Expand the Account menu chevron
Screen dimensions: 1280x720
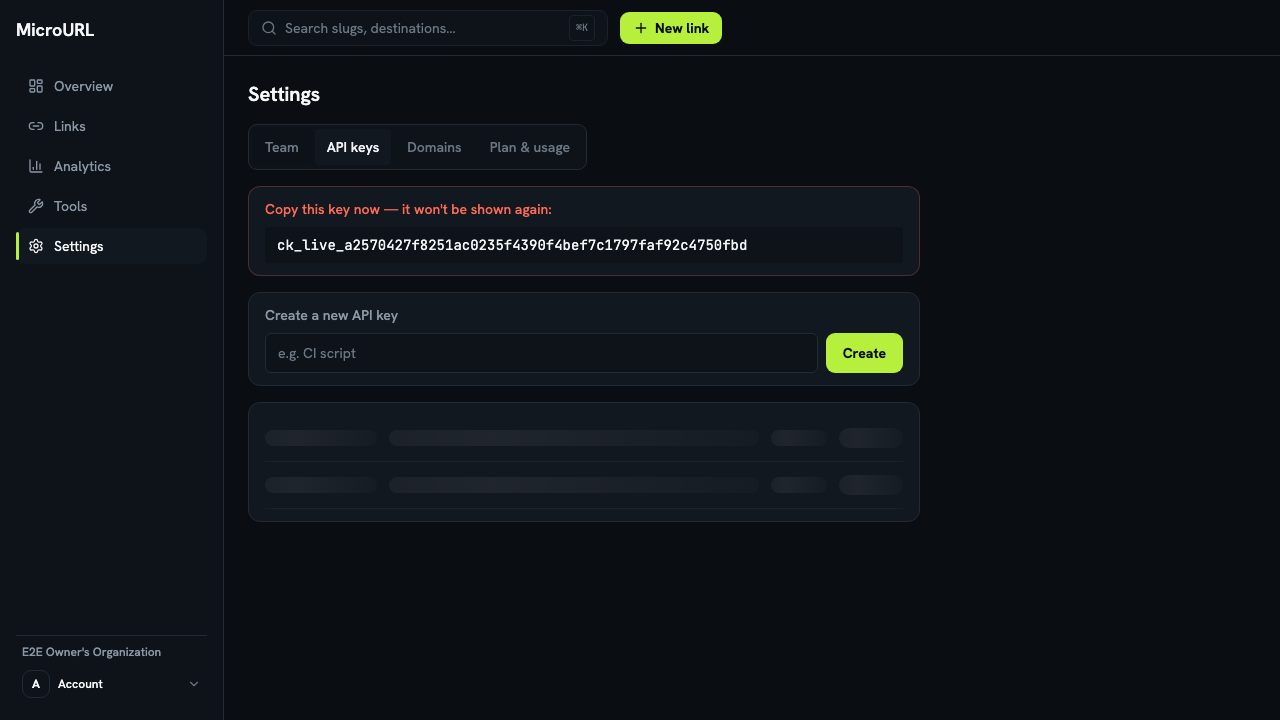[x=194, y=684]
